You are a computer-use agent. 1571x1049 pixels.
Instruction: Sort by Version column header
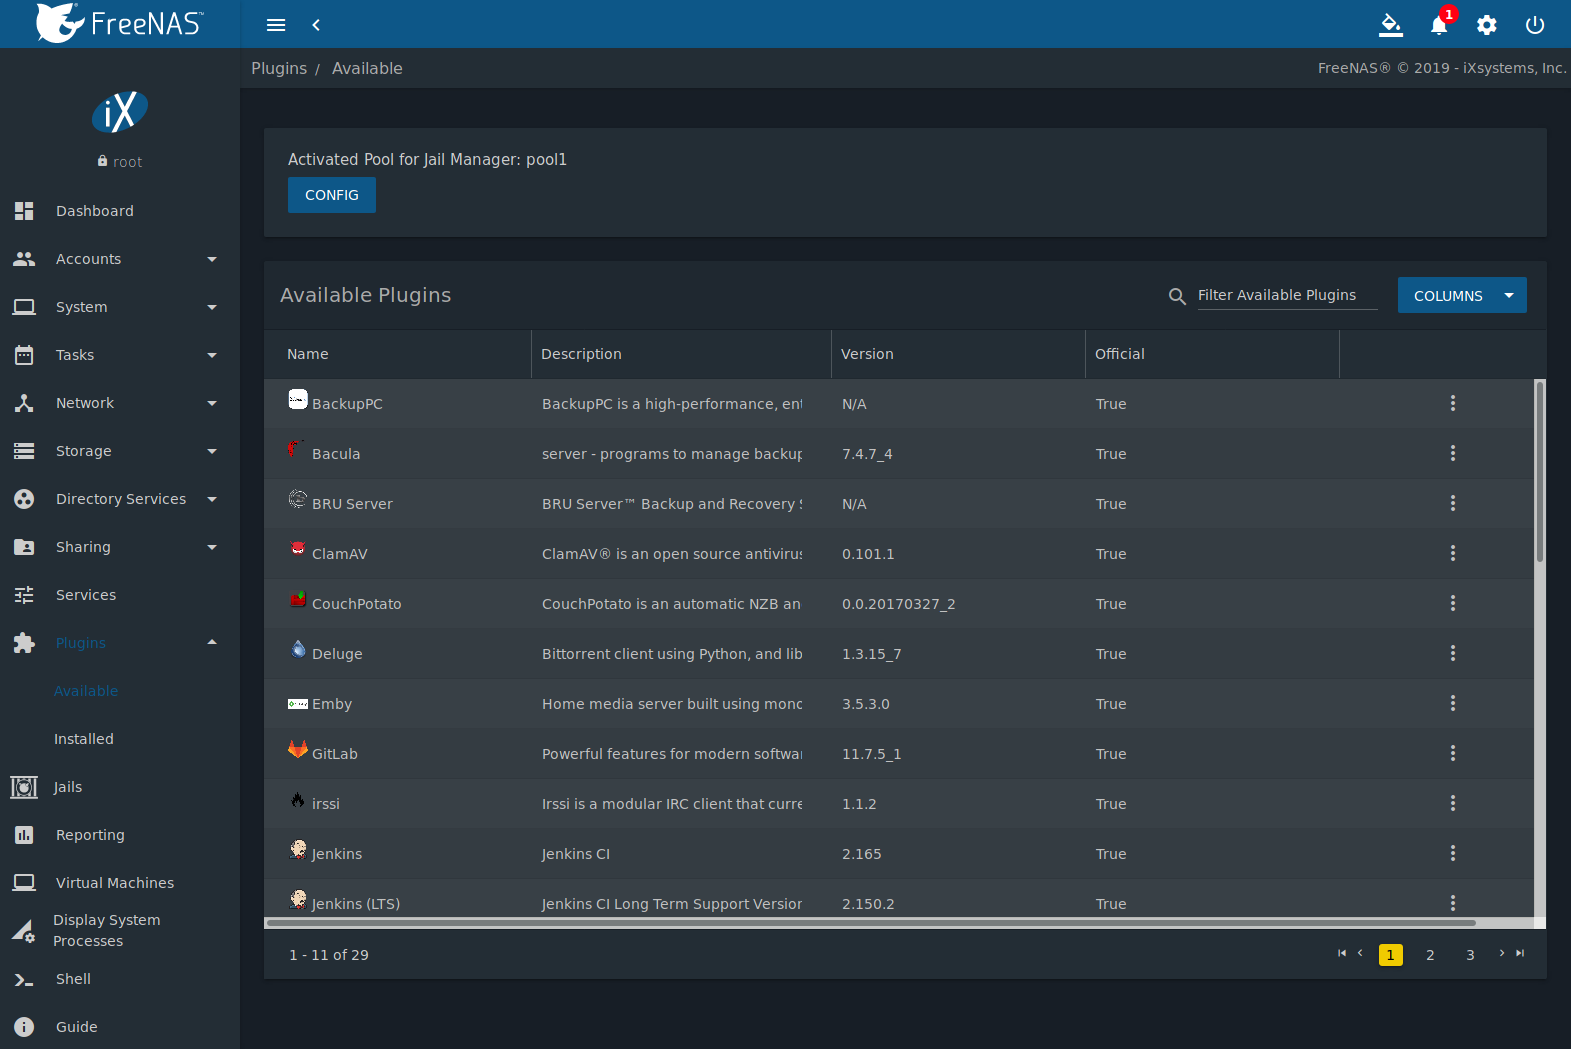(x=867, y=354)
